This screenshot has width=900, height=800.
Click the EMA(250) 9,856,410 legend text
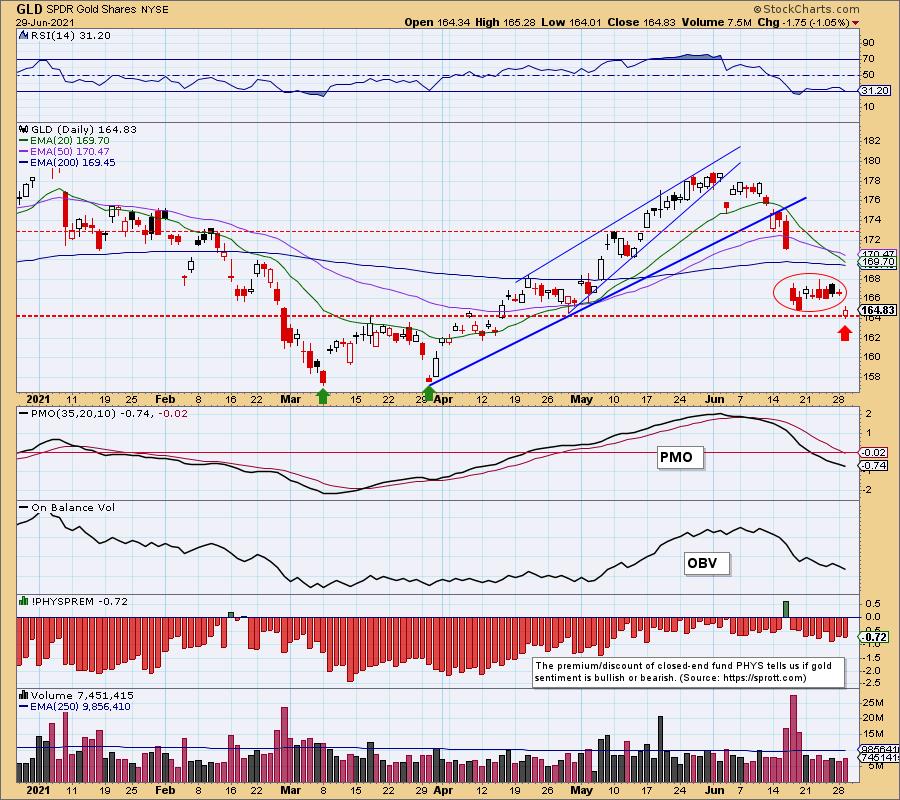[80, 706]
